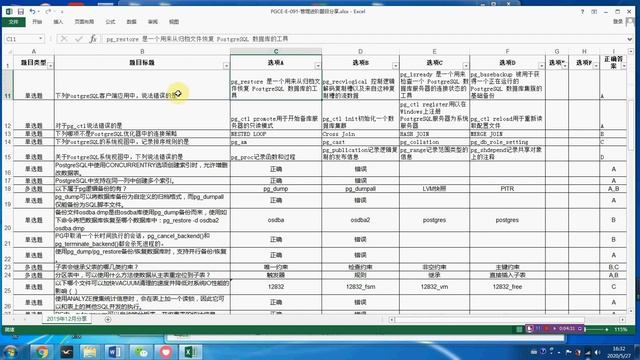Click the Undo arrow in quick access toolbar
Viewport: 640px width, 360px height.
click(x=32, y=12)
